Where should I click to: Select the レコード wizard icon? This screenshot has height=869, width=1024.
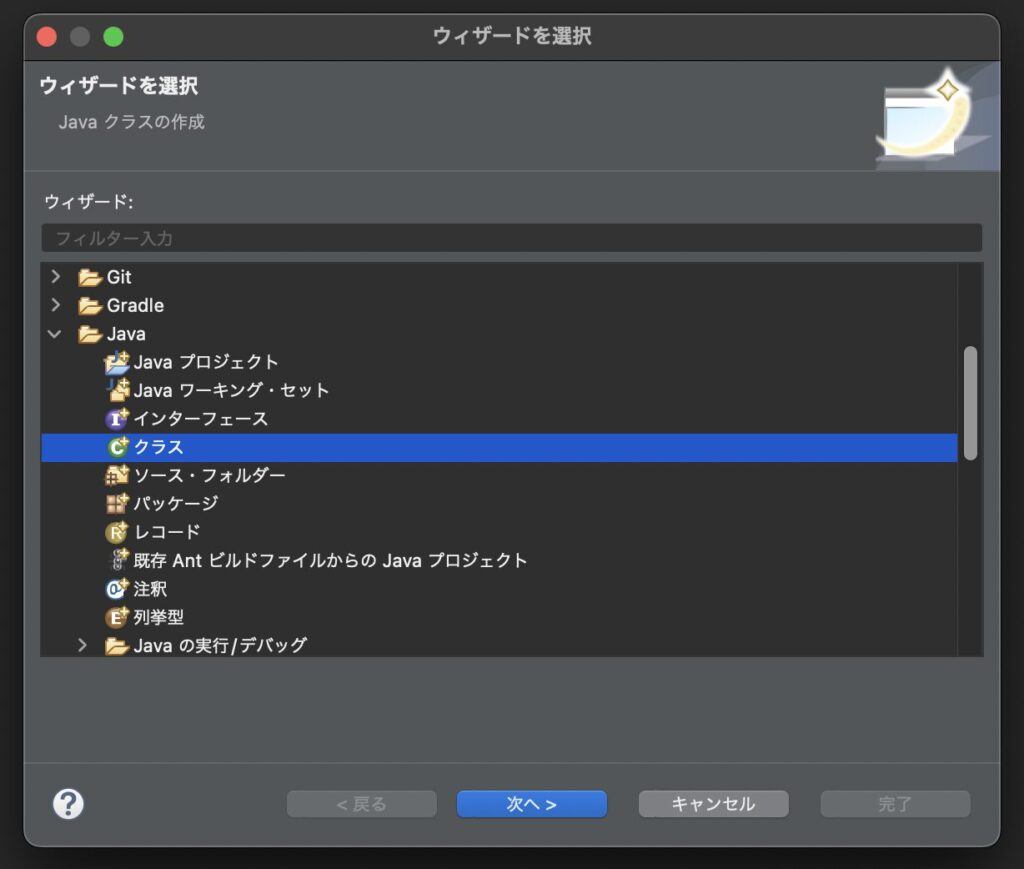click(x=116, y=532)
